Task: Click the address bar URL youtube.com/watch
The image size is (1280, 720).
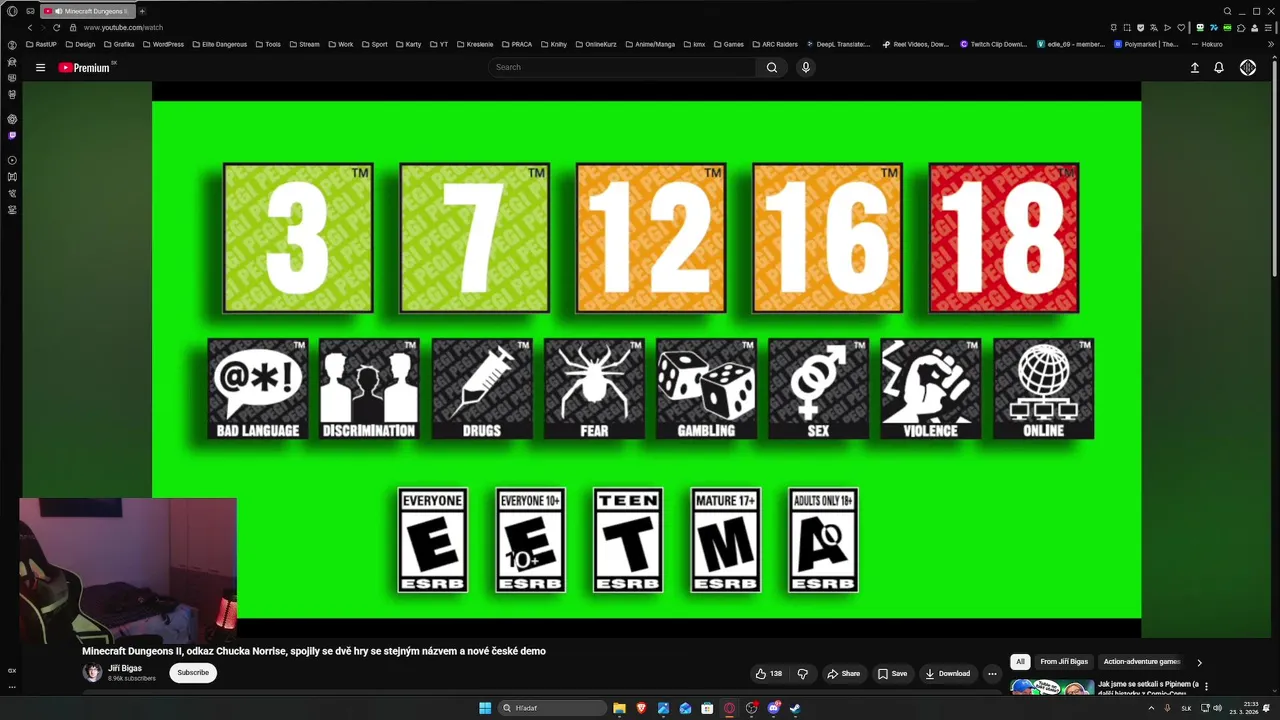Action: [x=123, y=28]
